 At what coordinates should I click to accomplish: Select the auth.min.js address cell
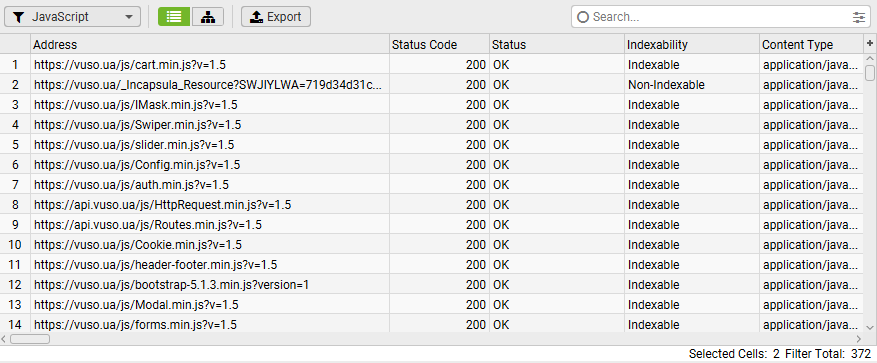(x=210, y=185)
